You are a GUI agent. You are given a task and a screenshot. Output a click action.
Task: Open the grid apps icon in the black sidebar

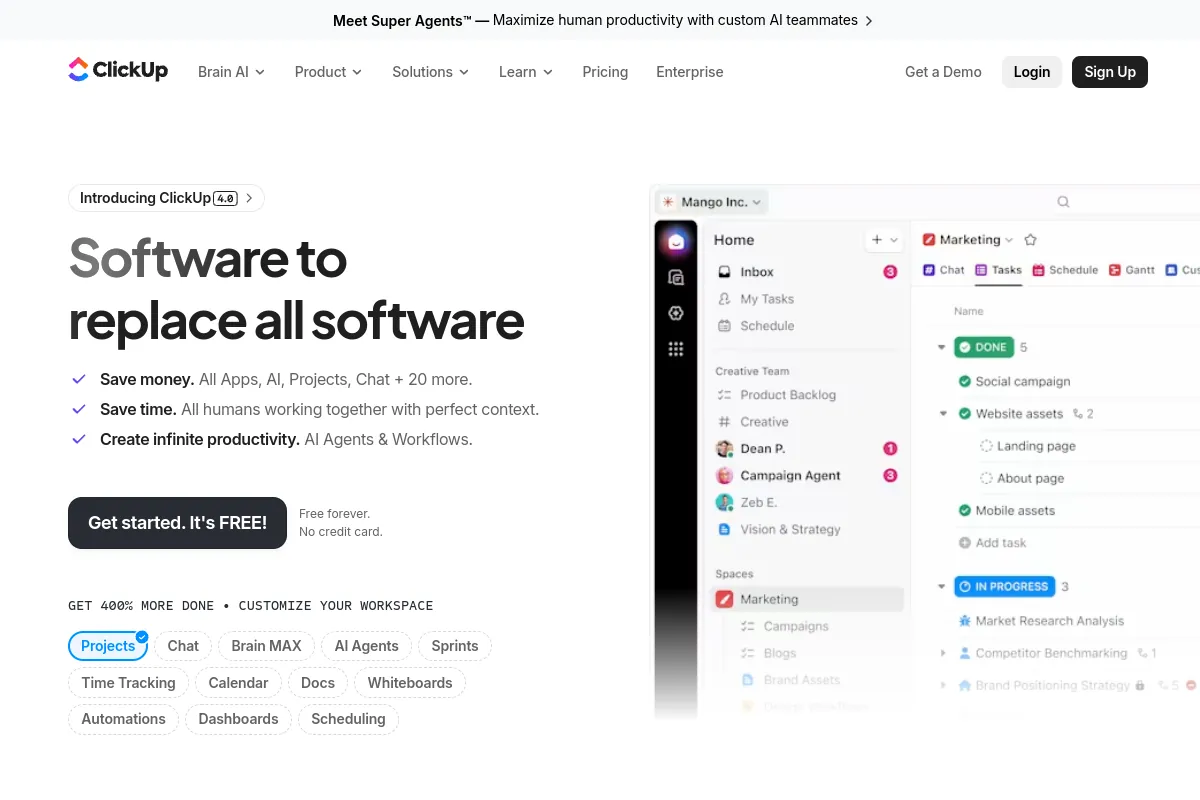click(676, 349)
